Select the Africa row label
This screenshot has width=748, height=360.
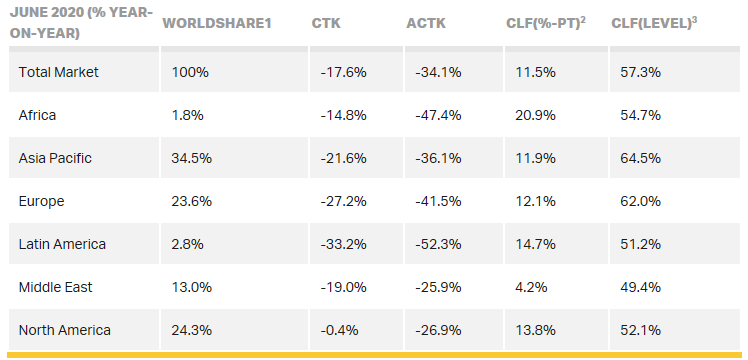click(37, 115)
